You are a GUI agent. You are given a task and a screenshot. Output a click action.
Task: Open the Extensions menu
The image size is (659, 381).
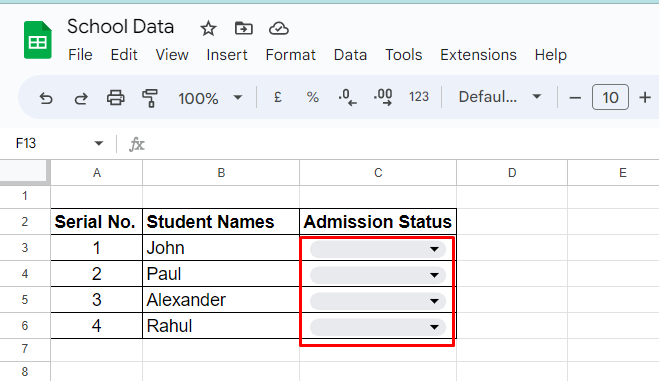click(x=478, y=55)
